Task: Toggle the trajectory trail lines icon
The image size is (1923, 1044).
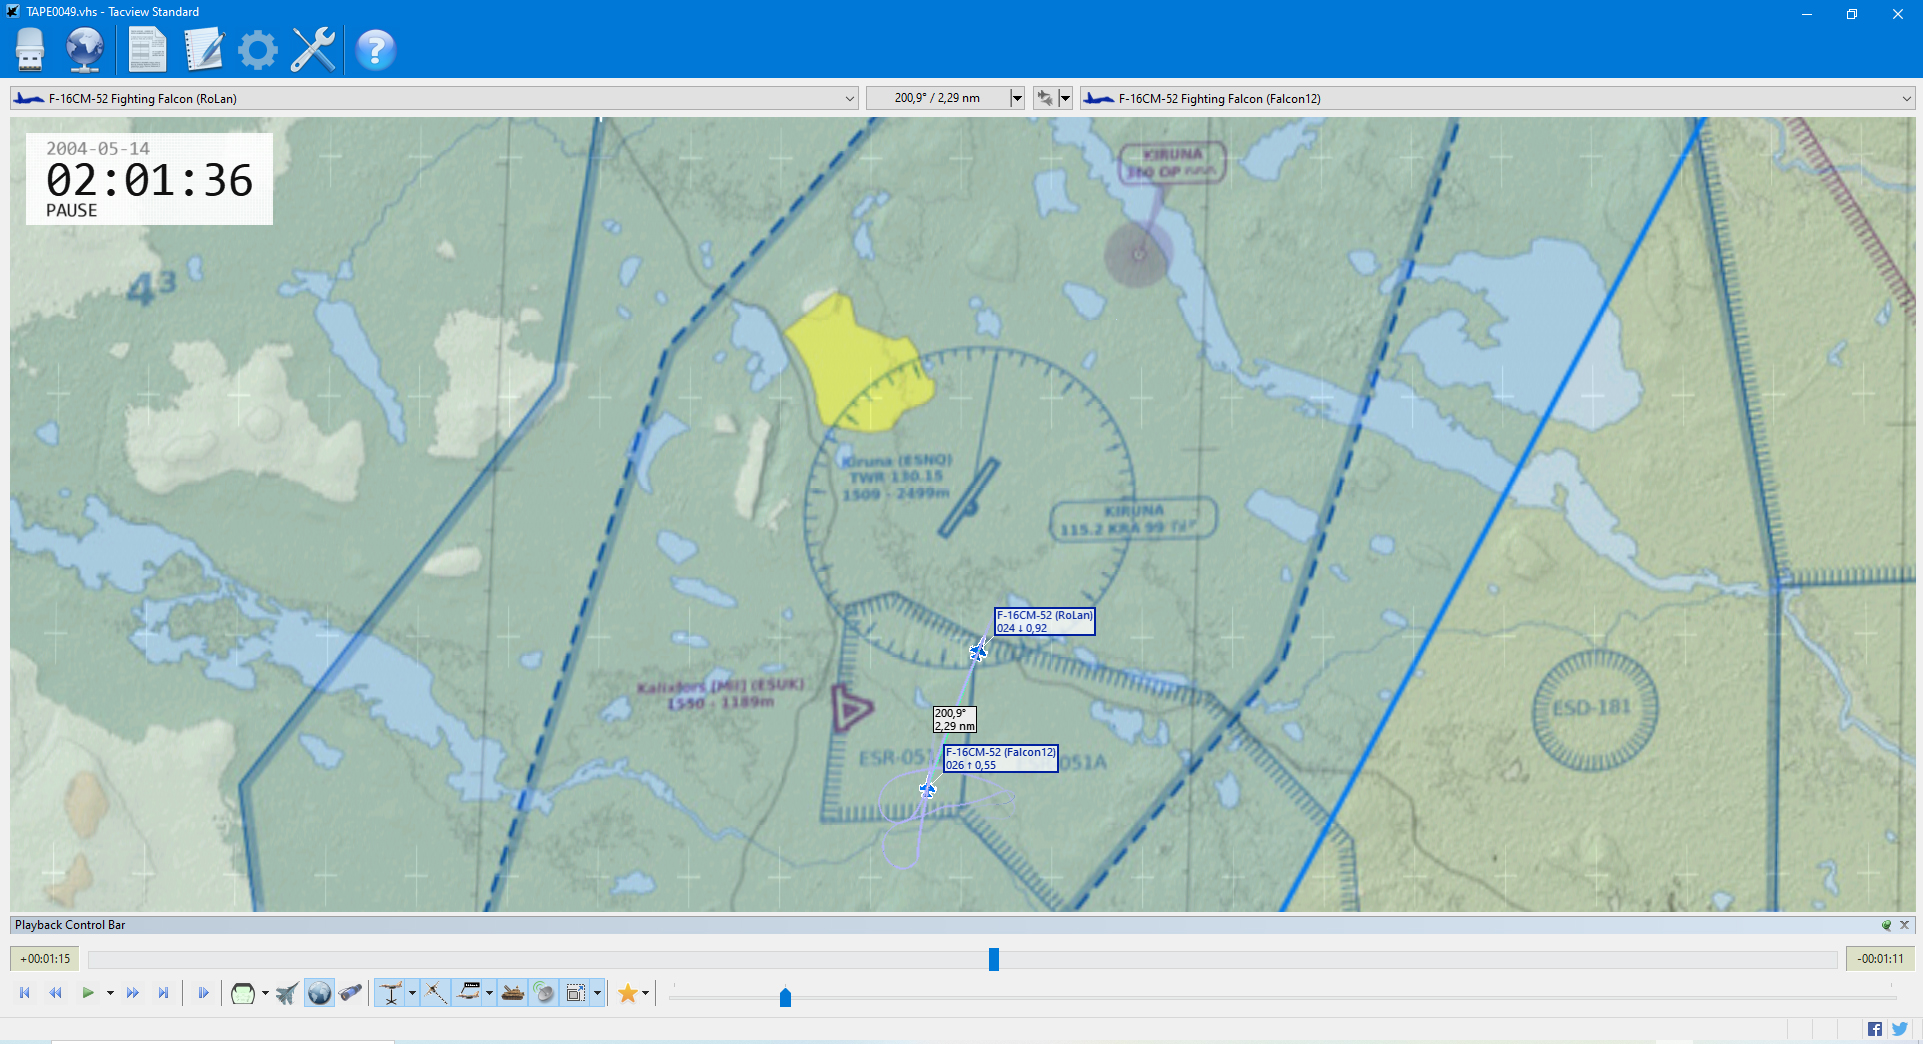Action: (436, 993)
